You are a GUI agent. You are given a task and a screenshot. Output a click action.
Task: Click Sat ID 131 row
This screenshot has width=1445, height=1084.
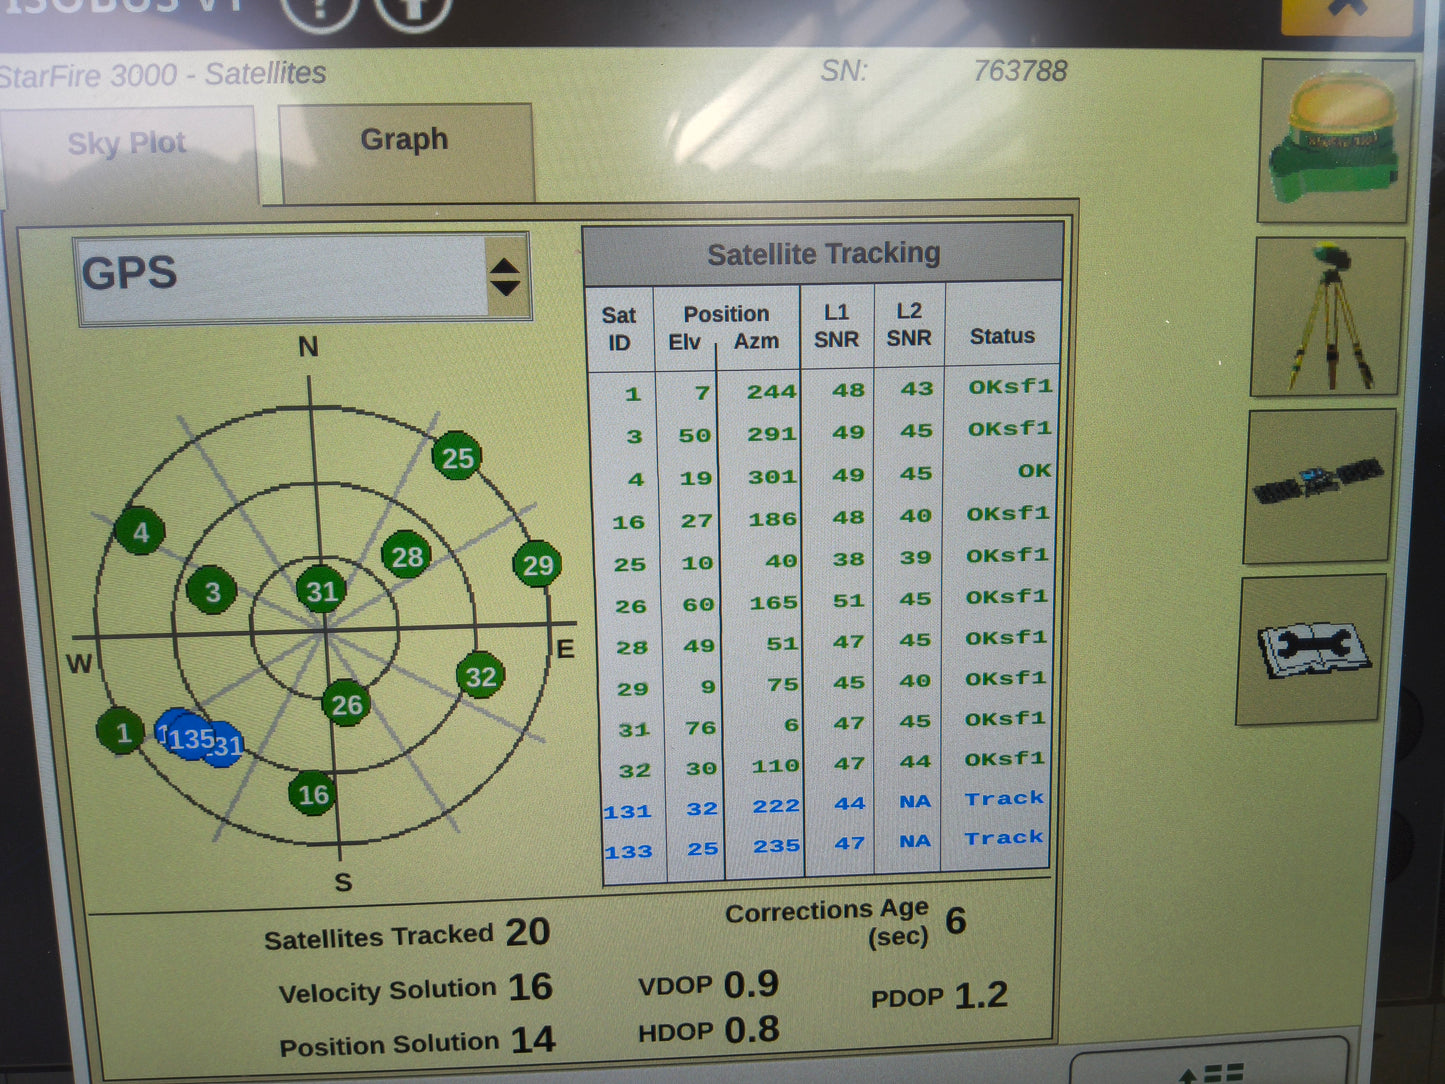[x=824, y=806]
